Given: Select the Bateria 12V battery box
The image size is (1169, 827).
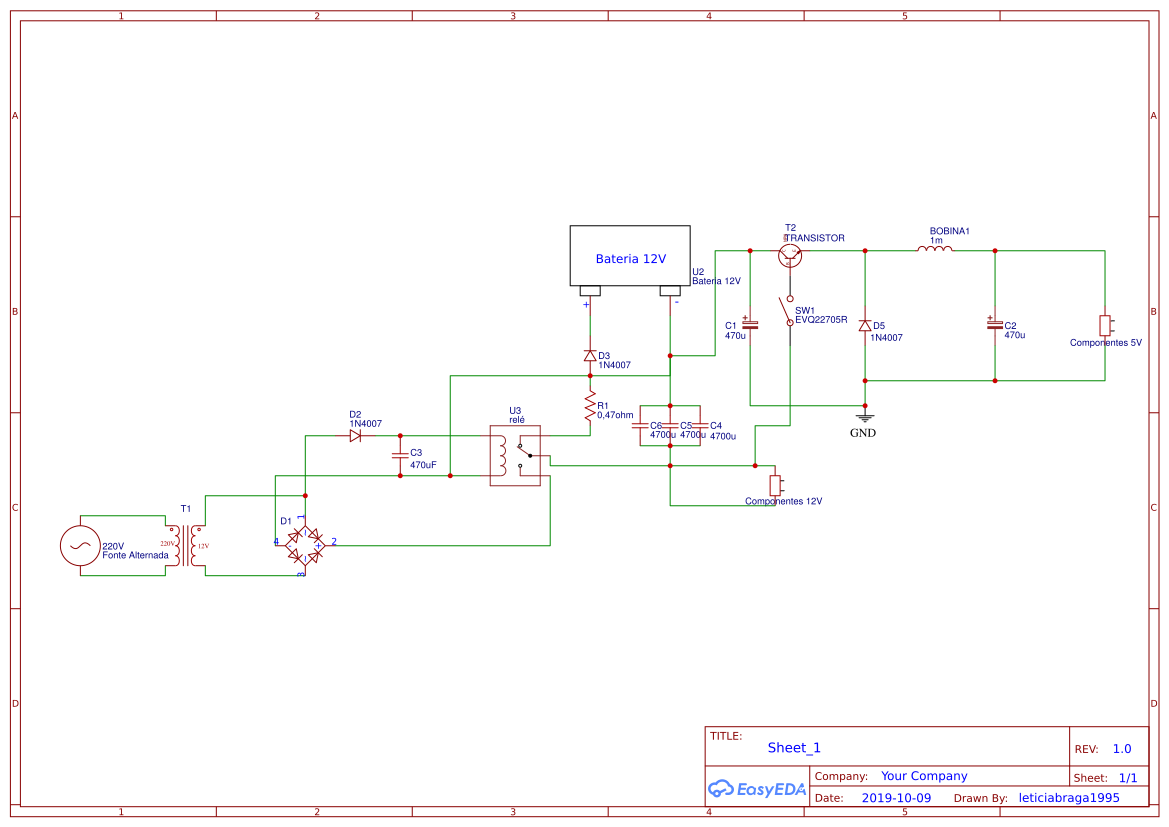Looking at the screenshot, I should (x=630, y=256).
